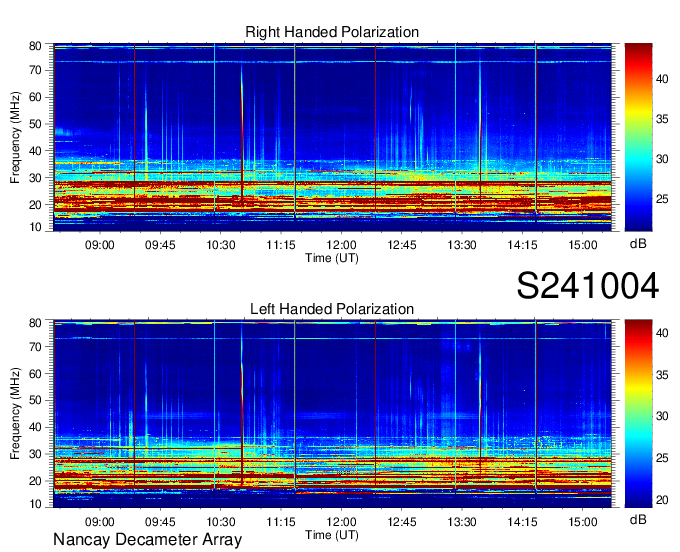680x552 pixels.
Task: Click the 12:00 tick label under top plot
Action: [341, 245]
